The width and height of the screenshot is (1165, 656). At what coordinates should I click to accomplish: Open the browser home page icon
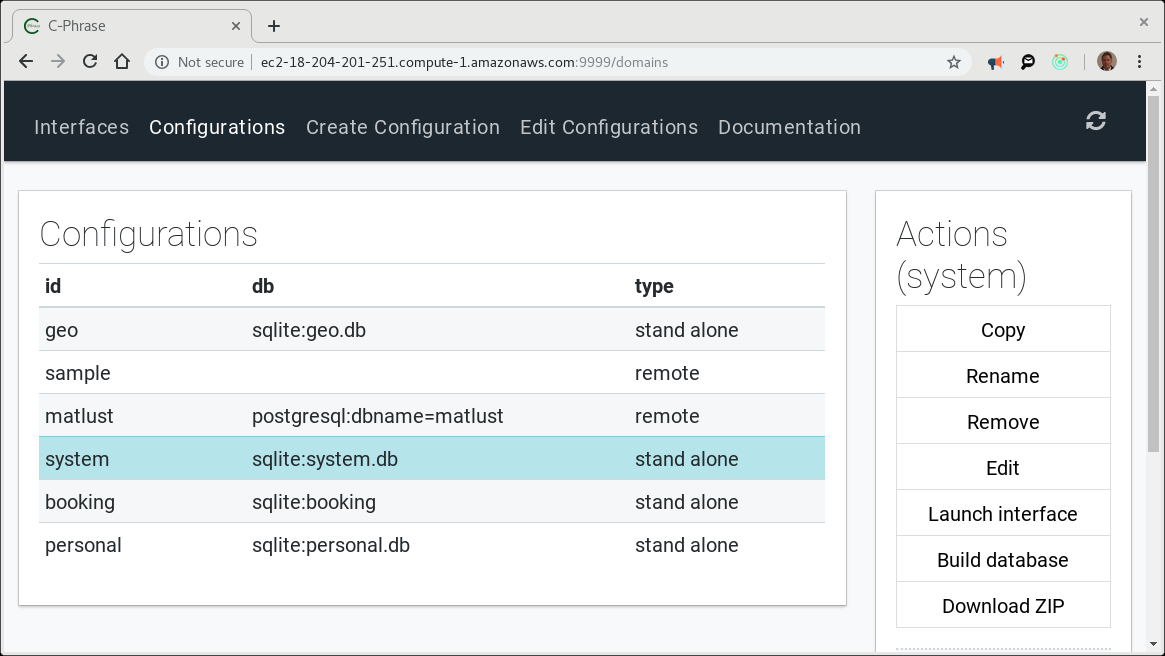pyautogui.click(x=122, y=62)
